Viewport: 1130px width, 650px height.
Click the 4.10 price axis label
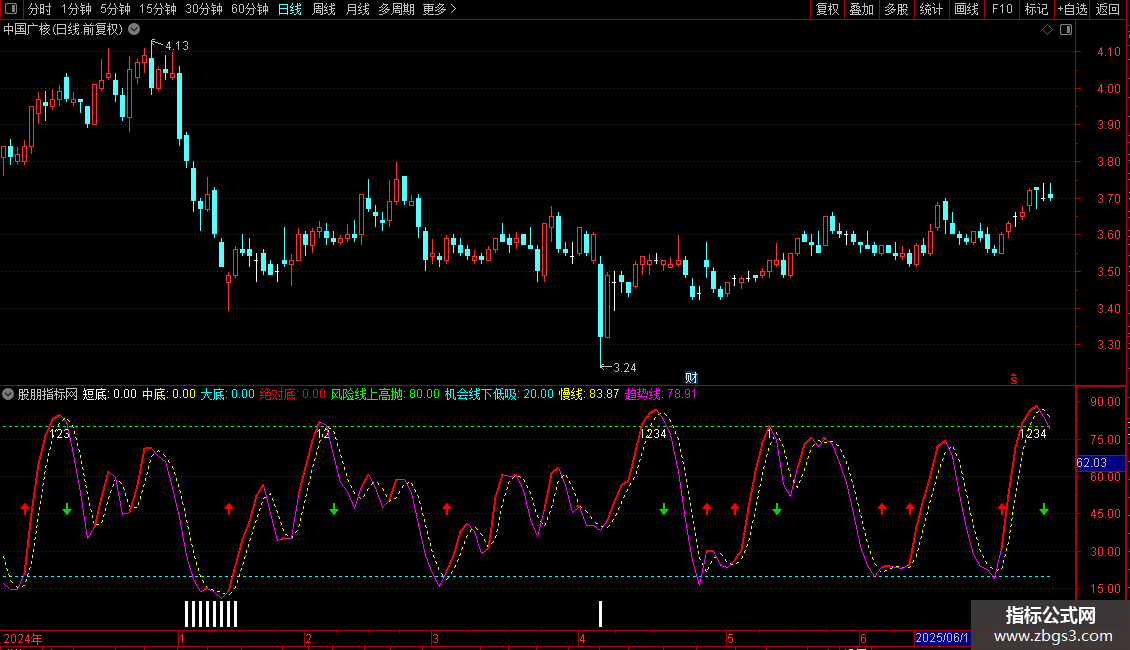point(1109,52)
